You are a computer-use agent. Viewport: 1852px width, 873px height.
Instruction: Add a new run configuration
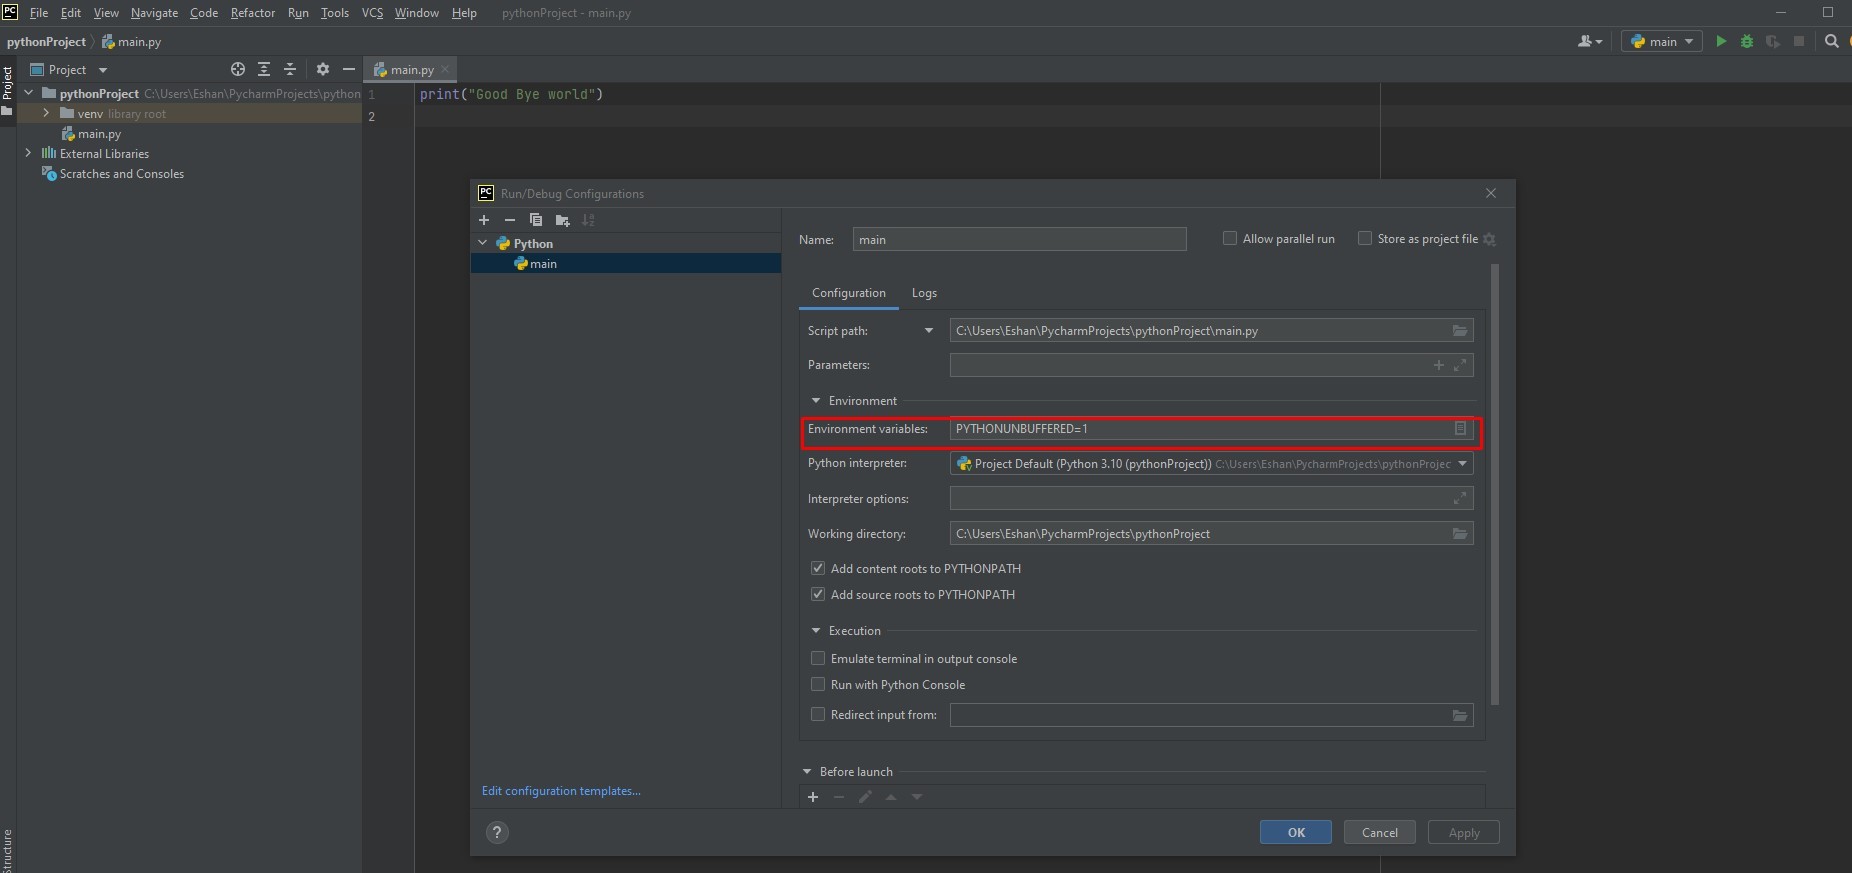click(484, 220)
